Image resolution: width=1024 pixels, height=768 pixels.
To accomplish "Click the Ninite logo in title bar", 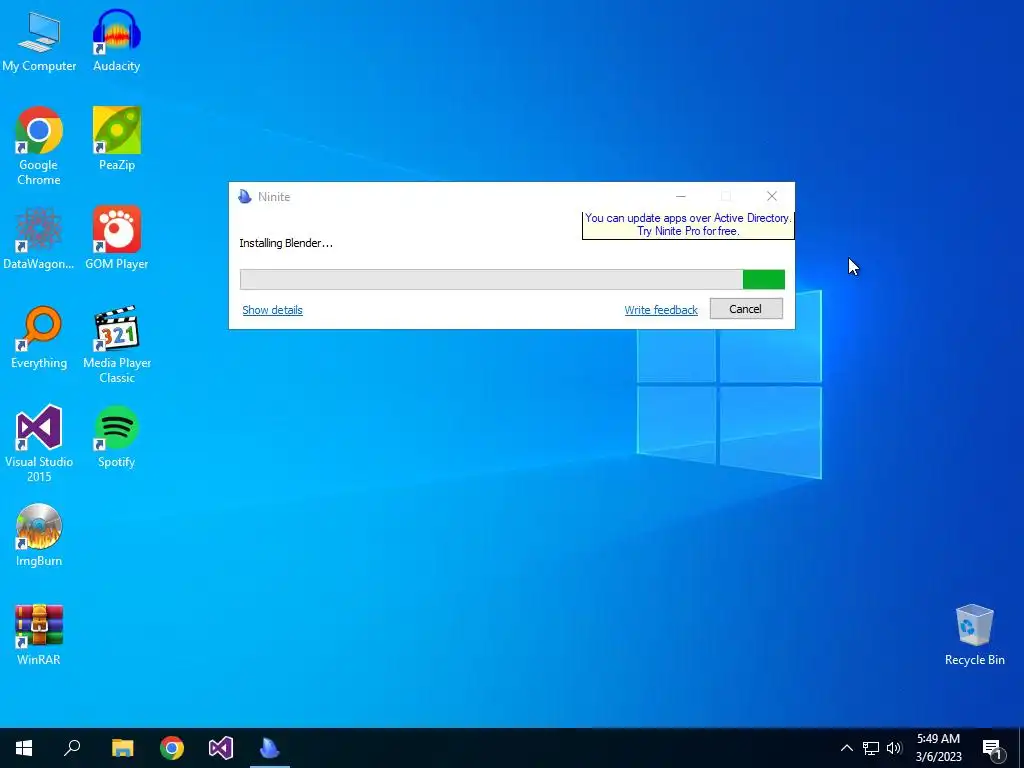I will coord(245,197).
